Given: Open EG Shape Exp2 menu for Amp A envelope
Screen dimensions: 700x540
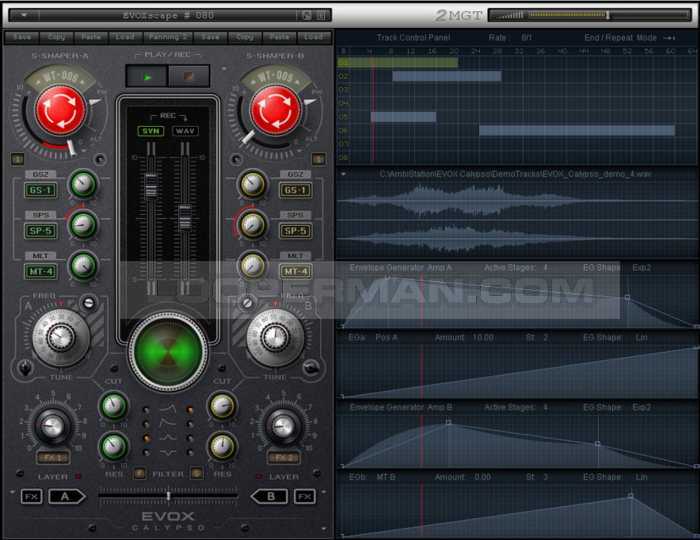Looking at the screenshot, I should [x=642, y=268].
